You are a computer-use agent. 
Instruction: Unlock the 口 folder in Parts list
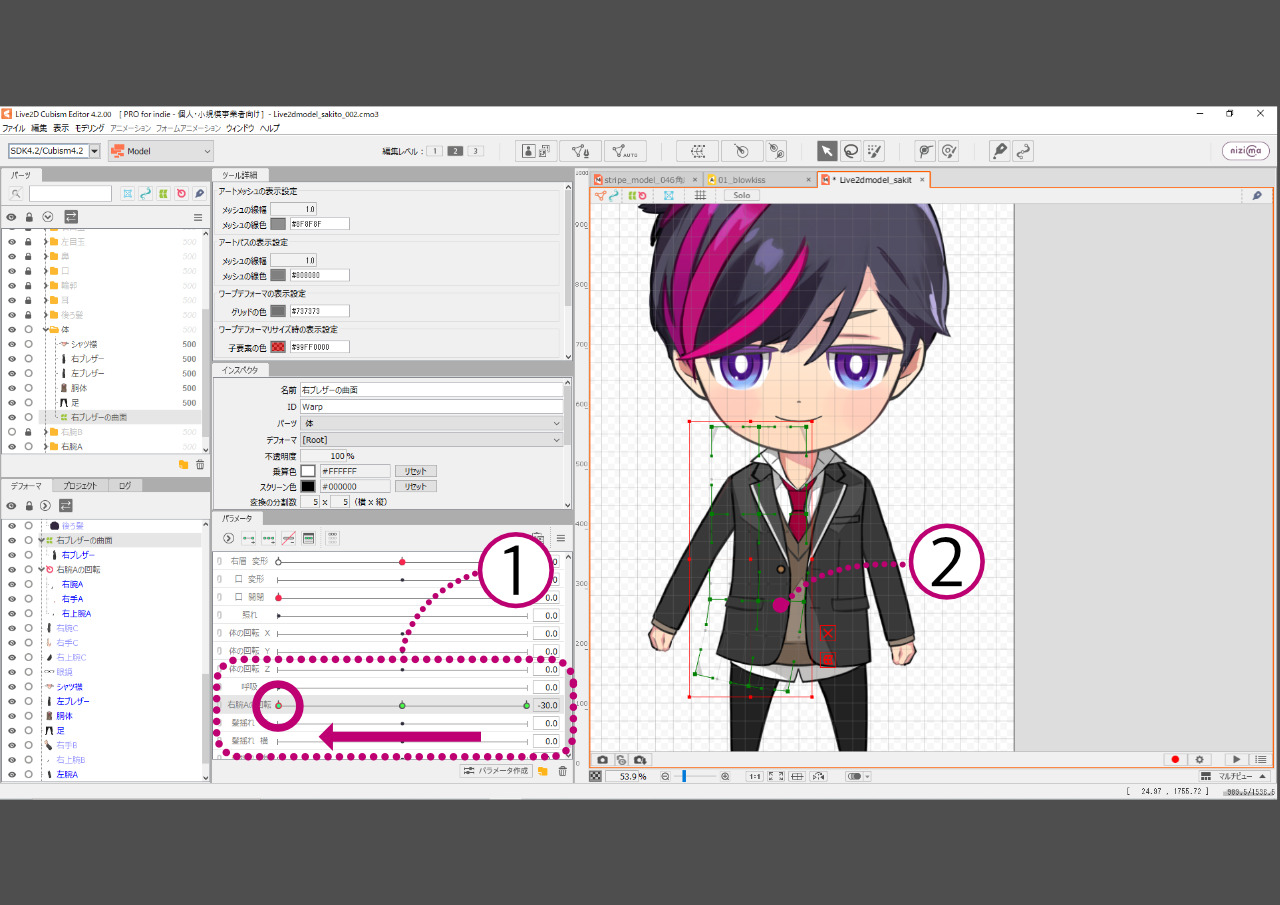28,271
